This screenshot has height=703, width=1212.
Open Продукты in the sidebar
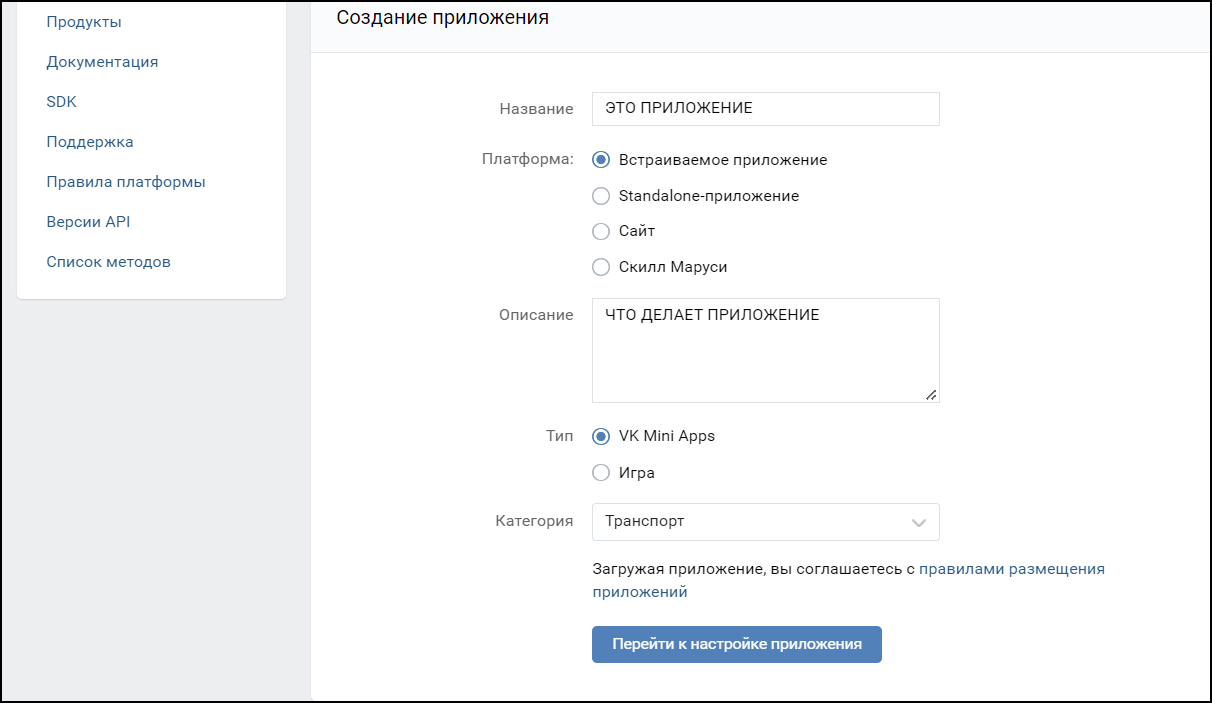[x=84, y=22]
